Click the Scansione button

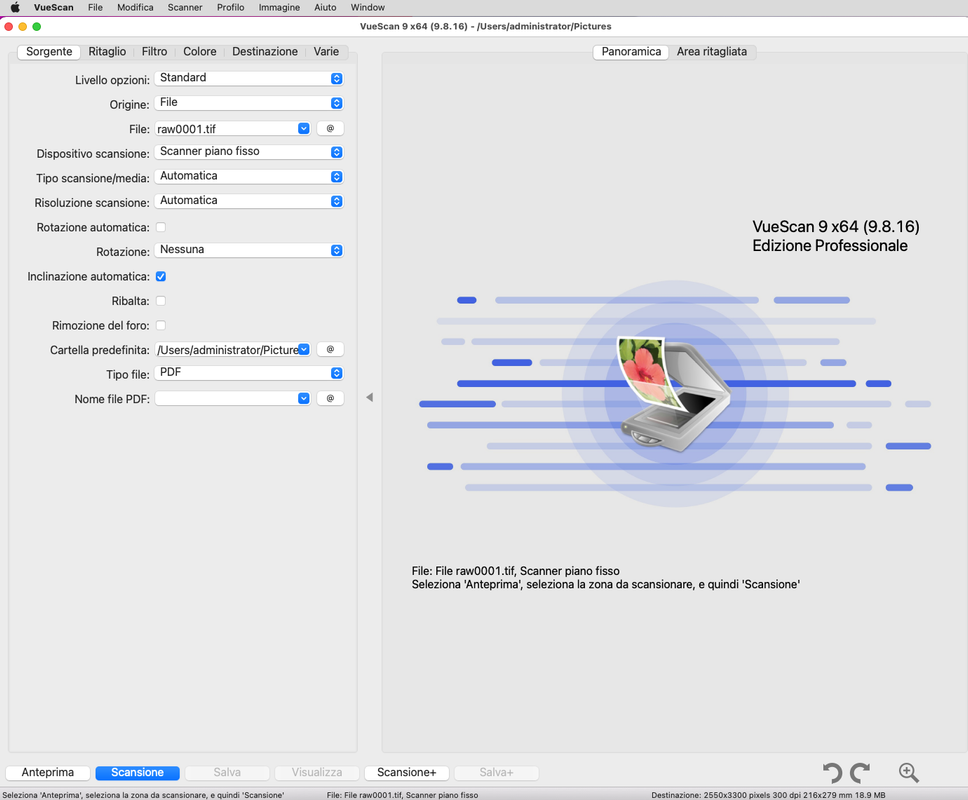coord(137,772)
